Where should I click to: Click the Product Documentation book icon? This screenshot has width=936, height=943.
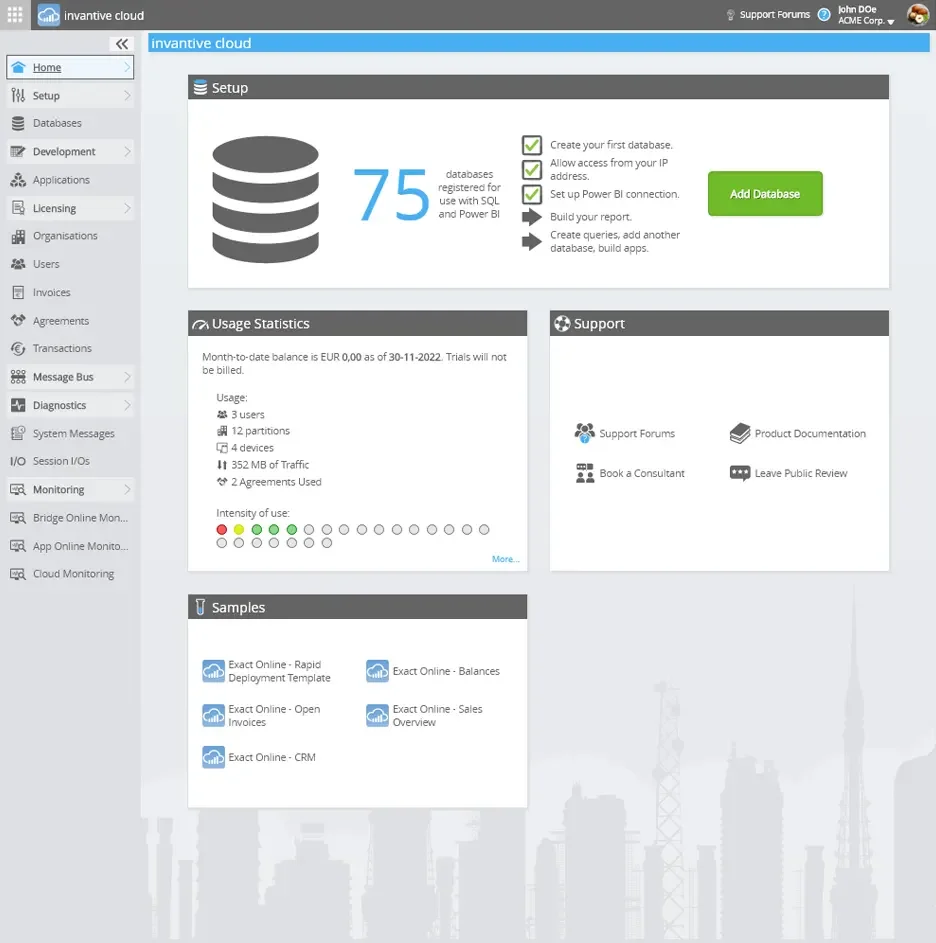pos(740,433)
